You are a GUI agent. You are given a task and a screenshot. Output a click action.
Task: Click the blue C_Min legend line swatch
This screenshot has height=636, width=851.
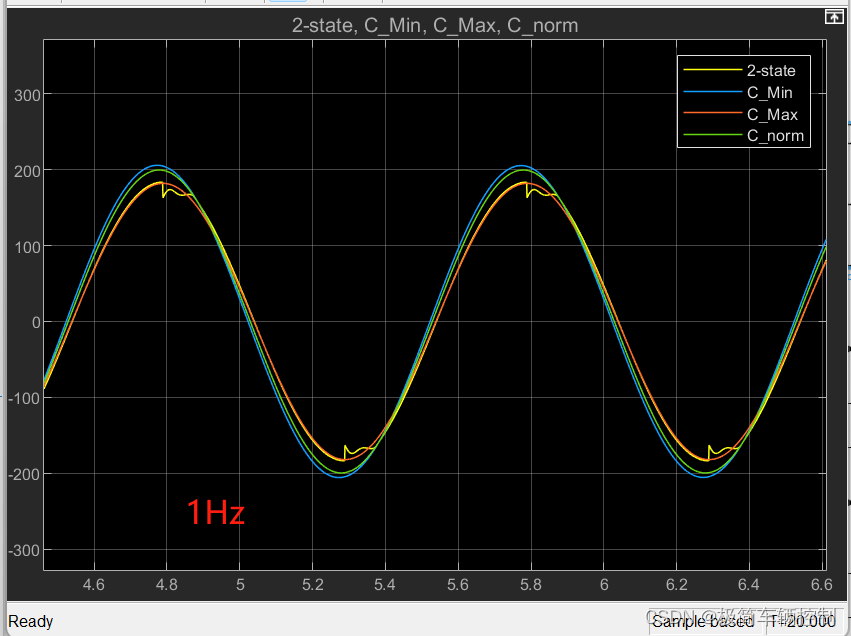coord(713,92)
